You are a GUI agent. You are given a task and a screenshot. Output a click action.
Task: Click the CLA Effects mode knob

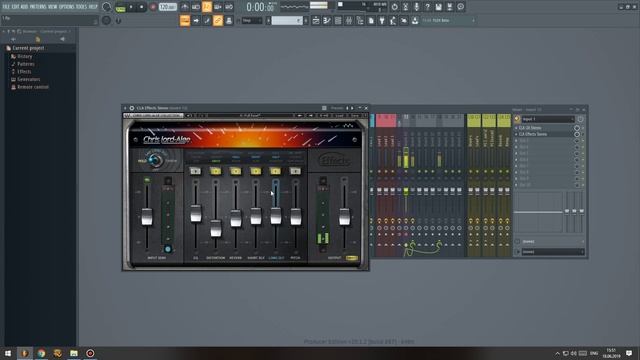tap(155, 160)
